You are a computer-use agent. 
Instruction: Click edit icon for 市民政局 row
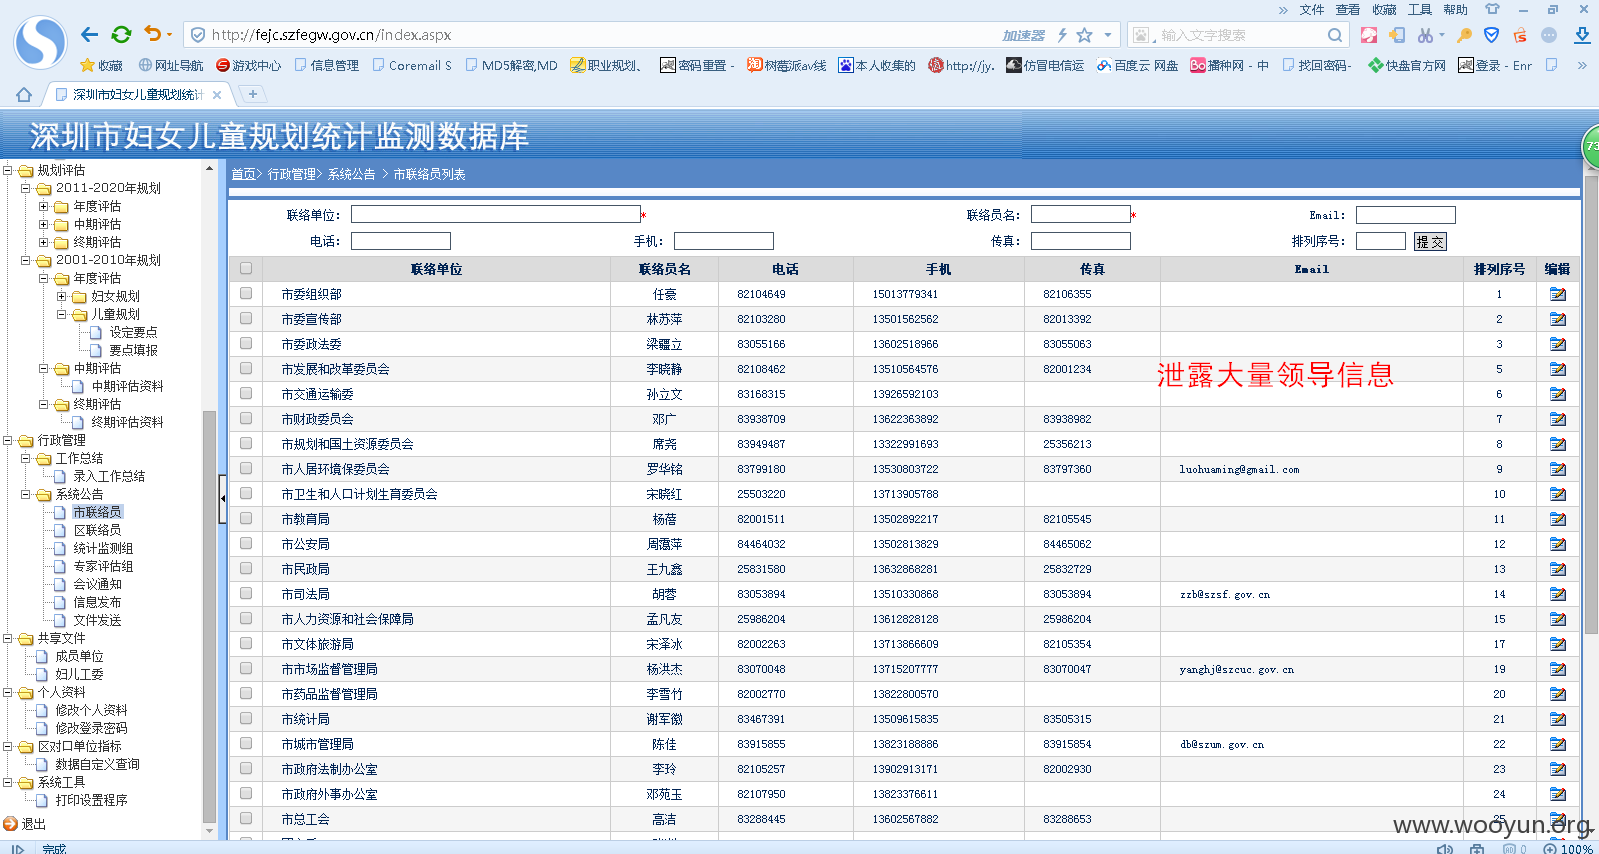(x=1557, y=569)
